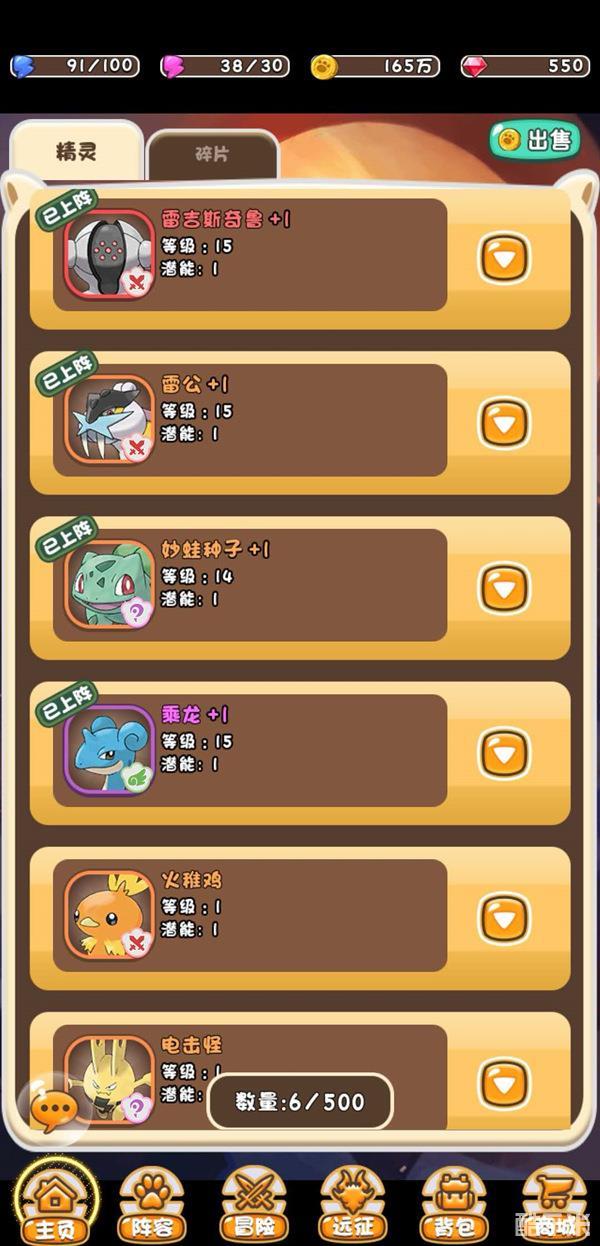This screenshot has width=600, height=1246.
Task: Tap the blue stamina bar 91/100
Action: [x=75, y=66]
